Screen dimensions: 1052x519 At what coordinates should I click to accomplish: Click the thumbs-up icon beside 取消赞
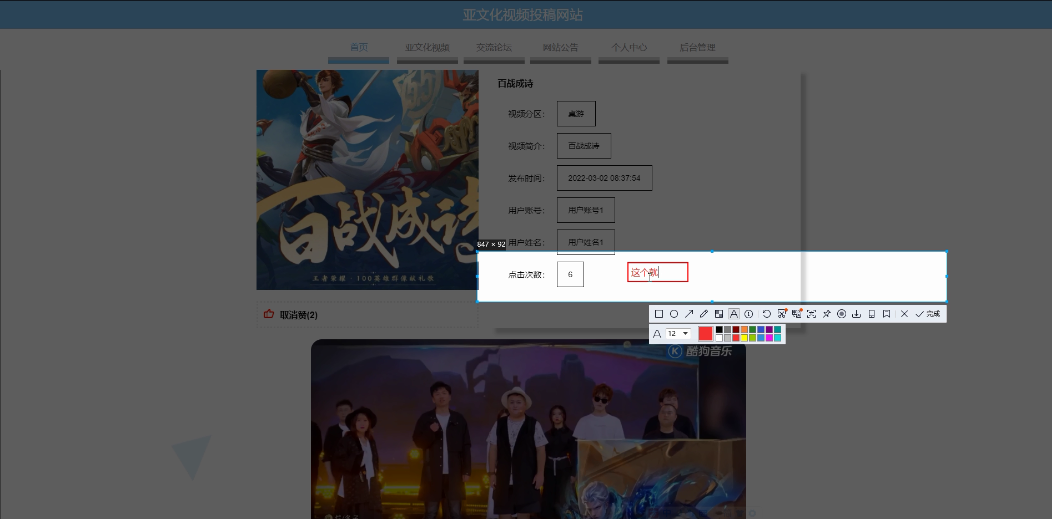(x=269, y=314)
